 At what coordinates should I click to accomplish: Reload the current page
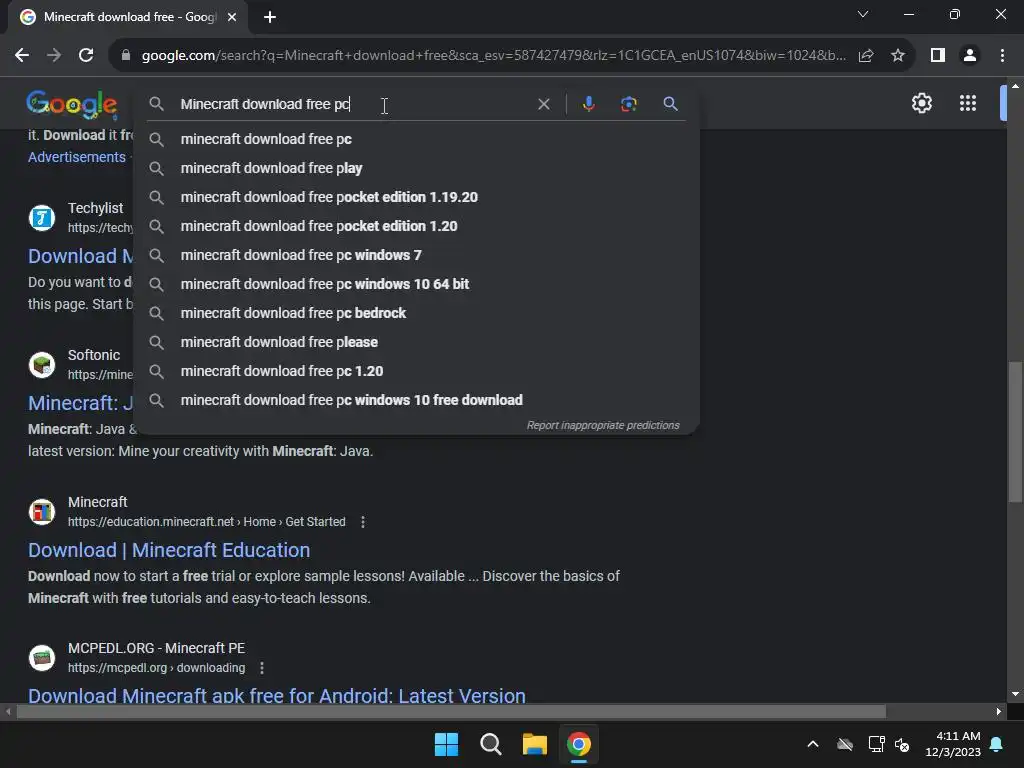tap(86, 56)
